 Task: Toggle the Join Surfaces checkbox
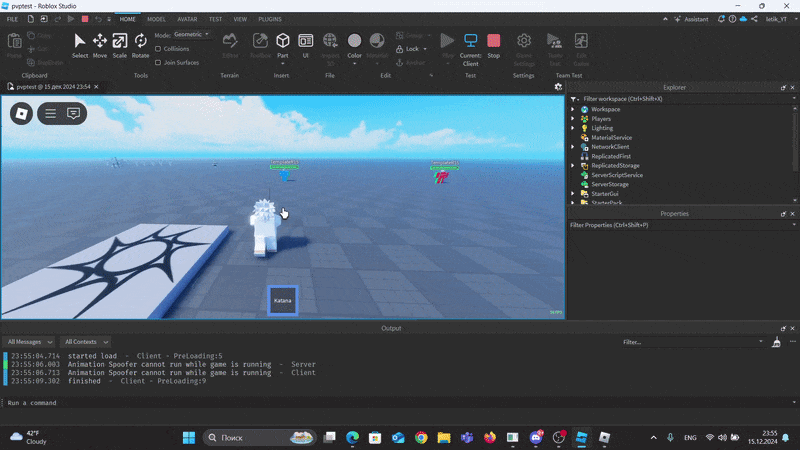158,63
